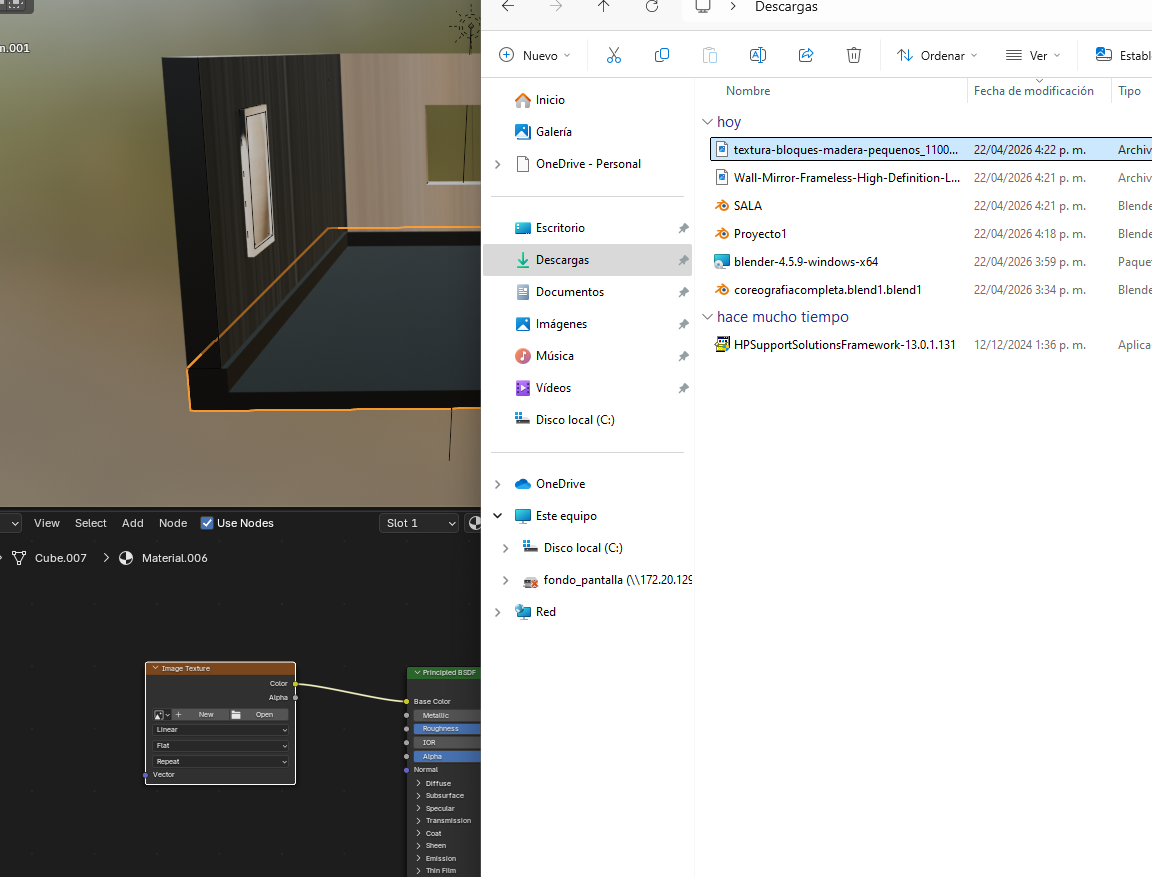Open the image browse dropdown icon
The width and height of the screenshot is (1152, 877).
[161, 715]
